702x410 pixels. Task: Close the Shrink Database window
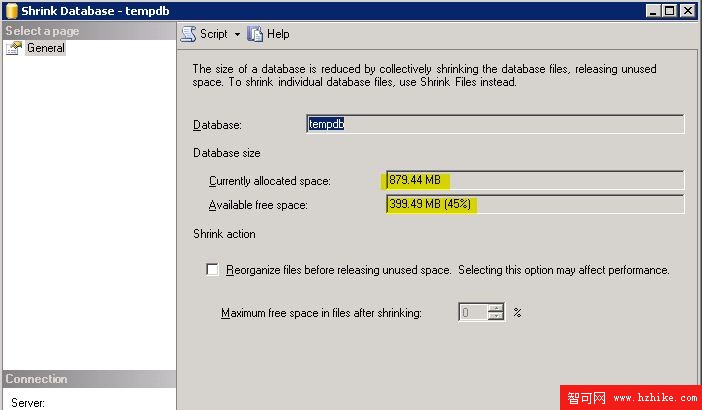pos(687,11)
